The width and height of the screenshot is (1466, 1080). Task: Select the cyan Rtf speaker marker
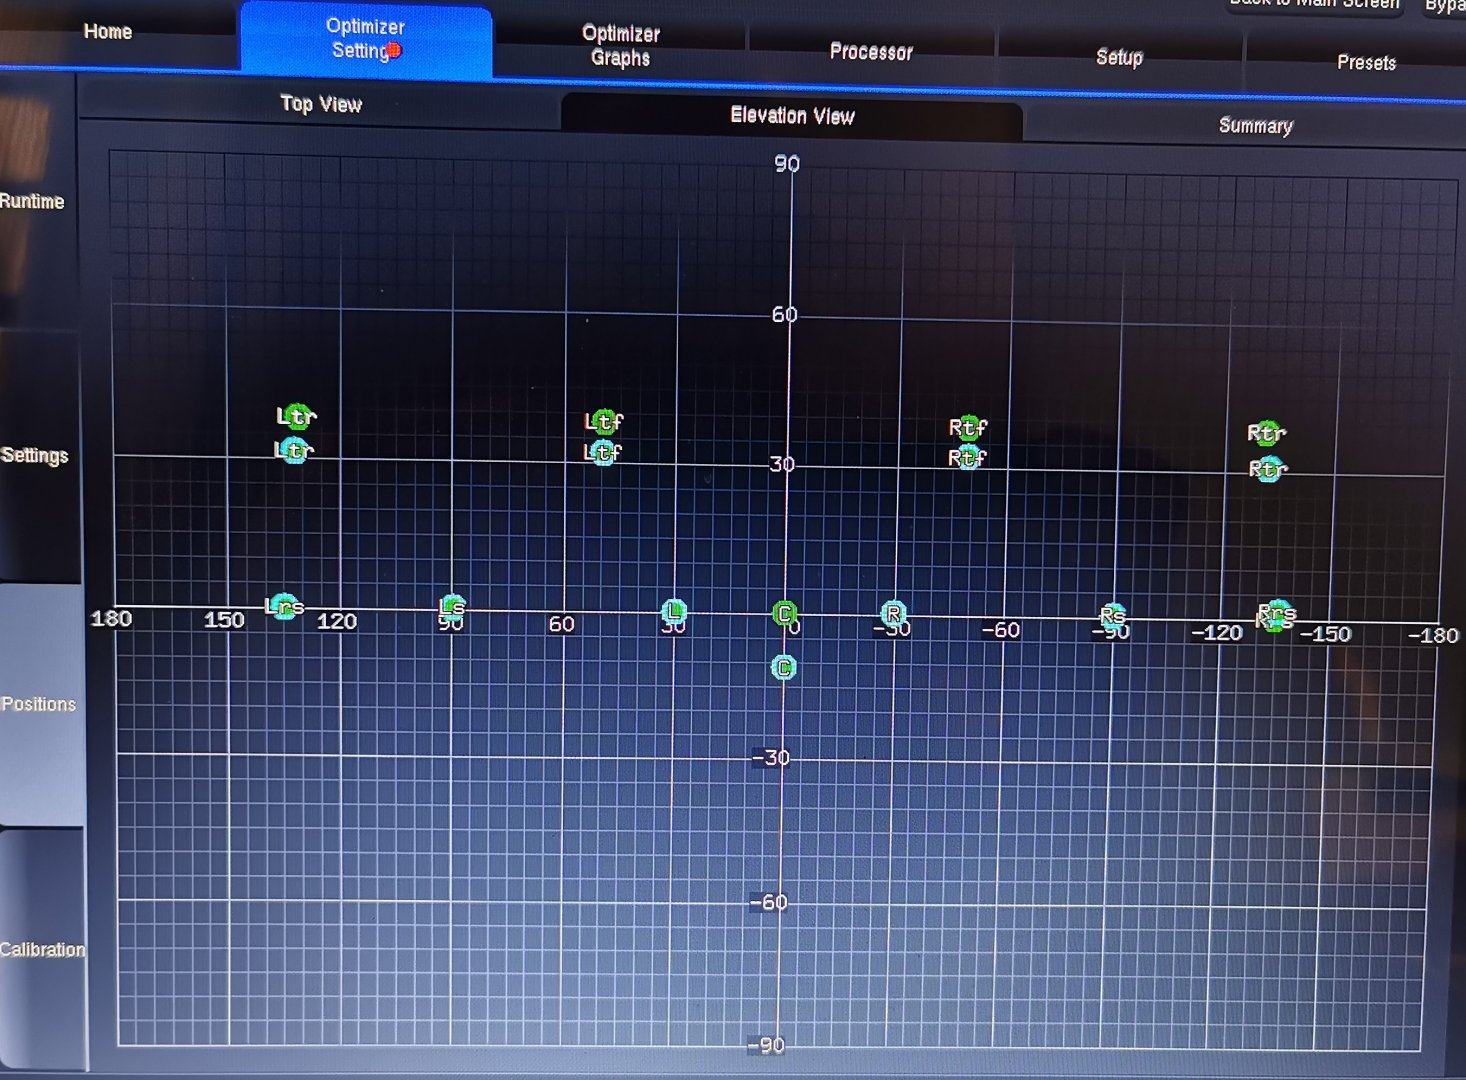(x=967, y=458)
